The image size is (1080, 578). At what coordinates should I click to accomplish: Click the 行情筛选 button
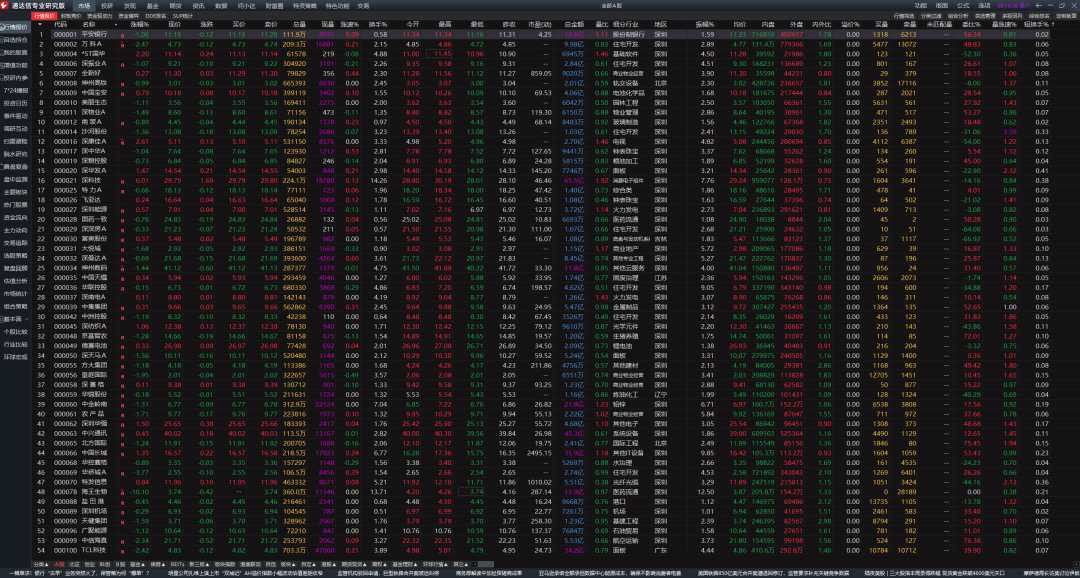click(903, 17)
